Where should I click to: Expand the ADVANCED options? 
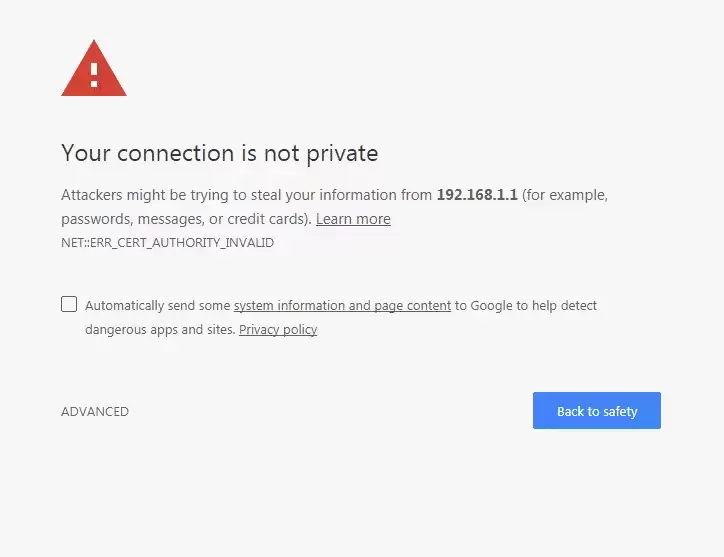(x=95, y=411)
